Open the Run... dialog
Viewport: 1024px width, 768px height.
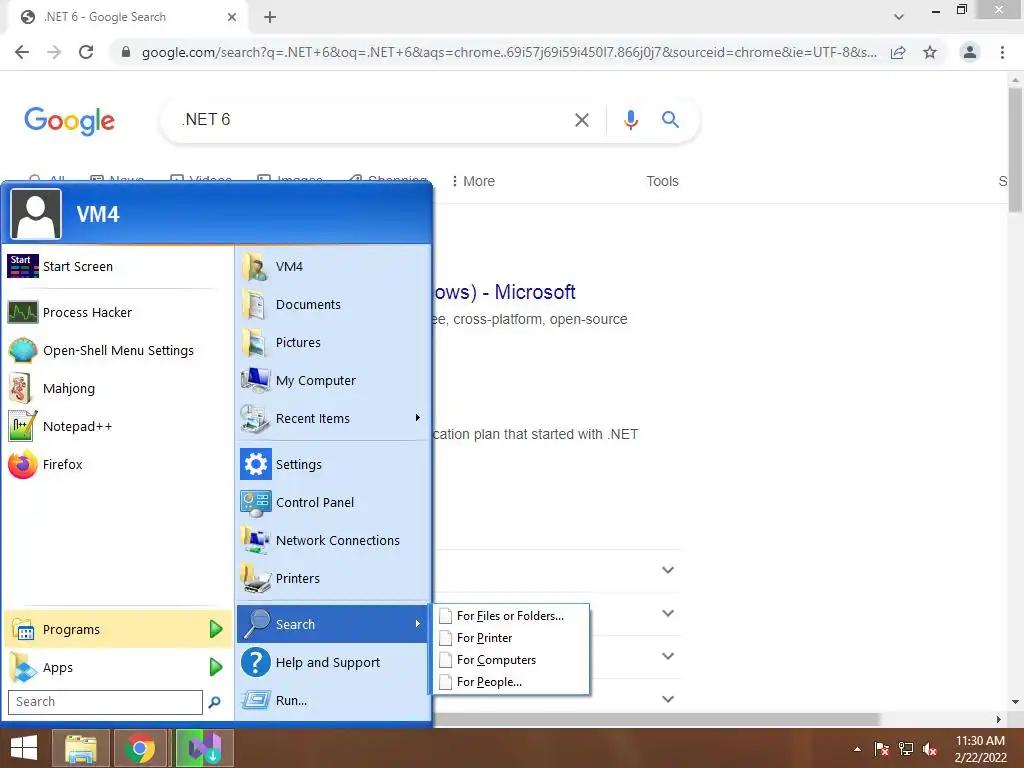click(x=332, y=700)
